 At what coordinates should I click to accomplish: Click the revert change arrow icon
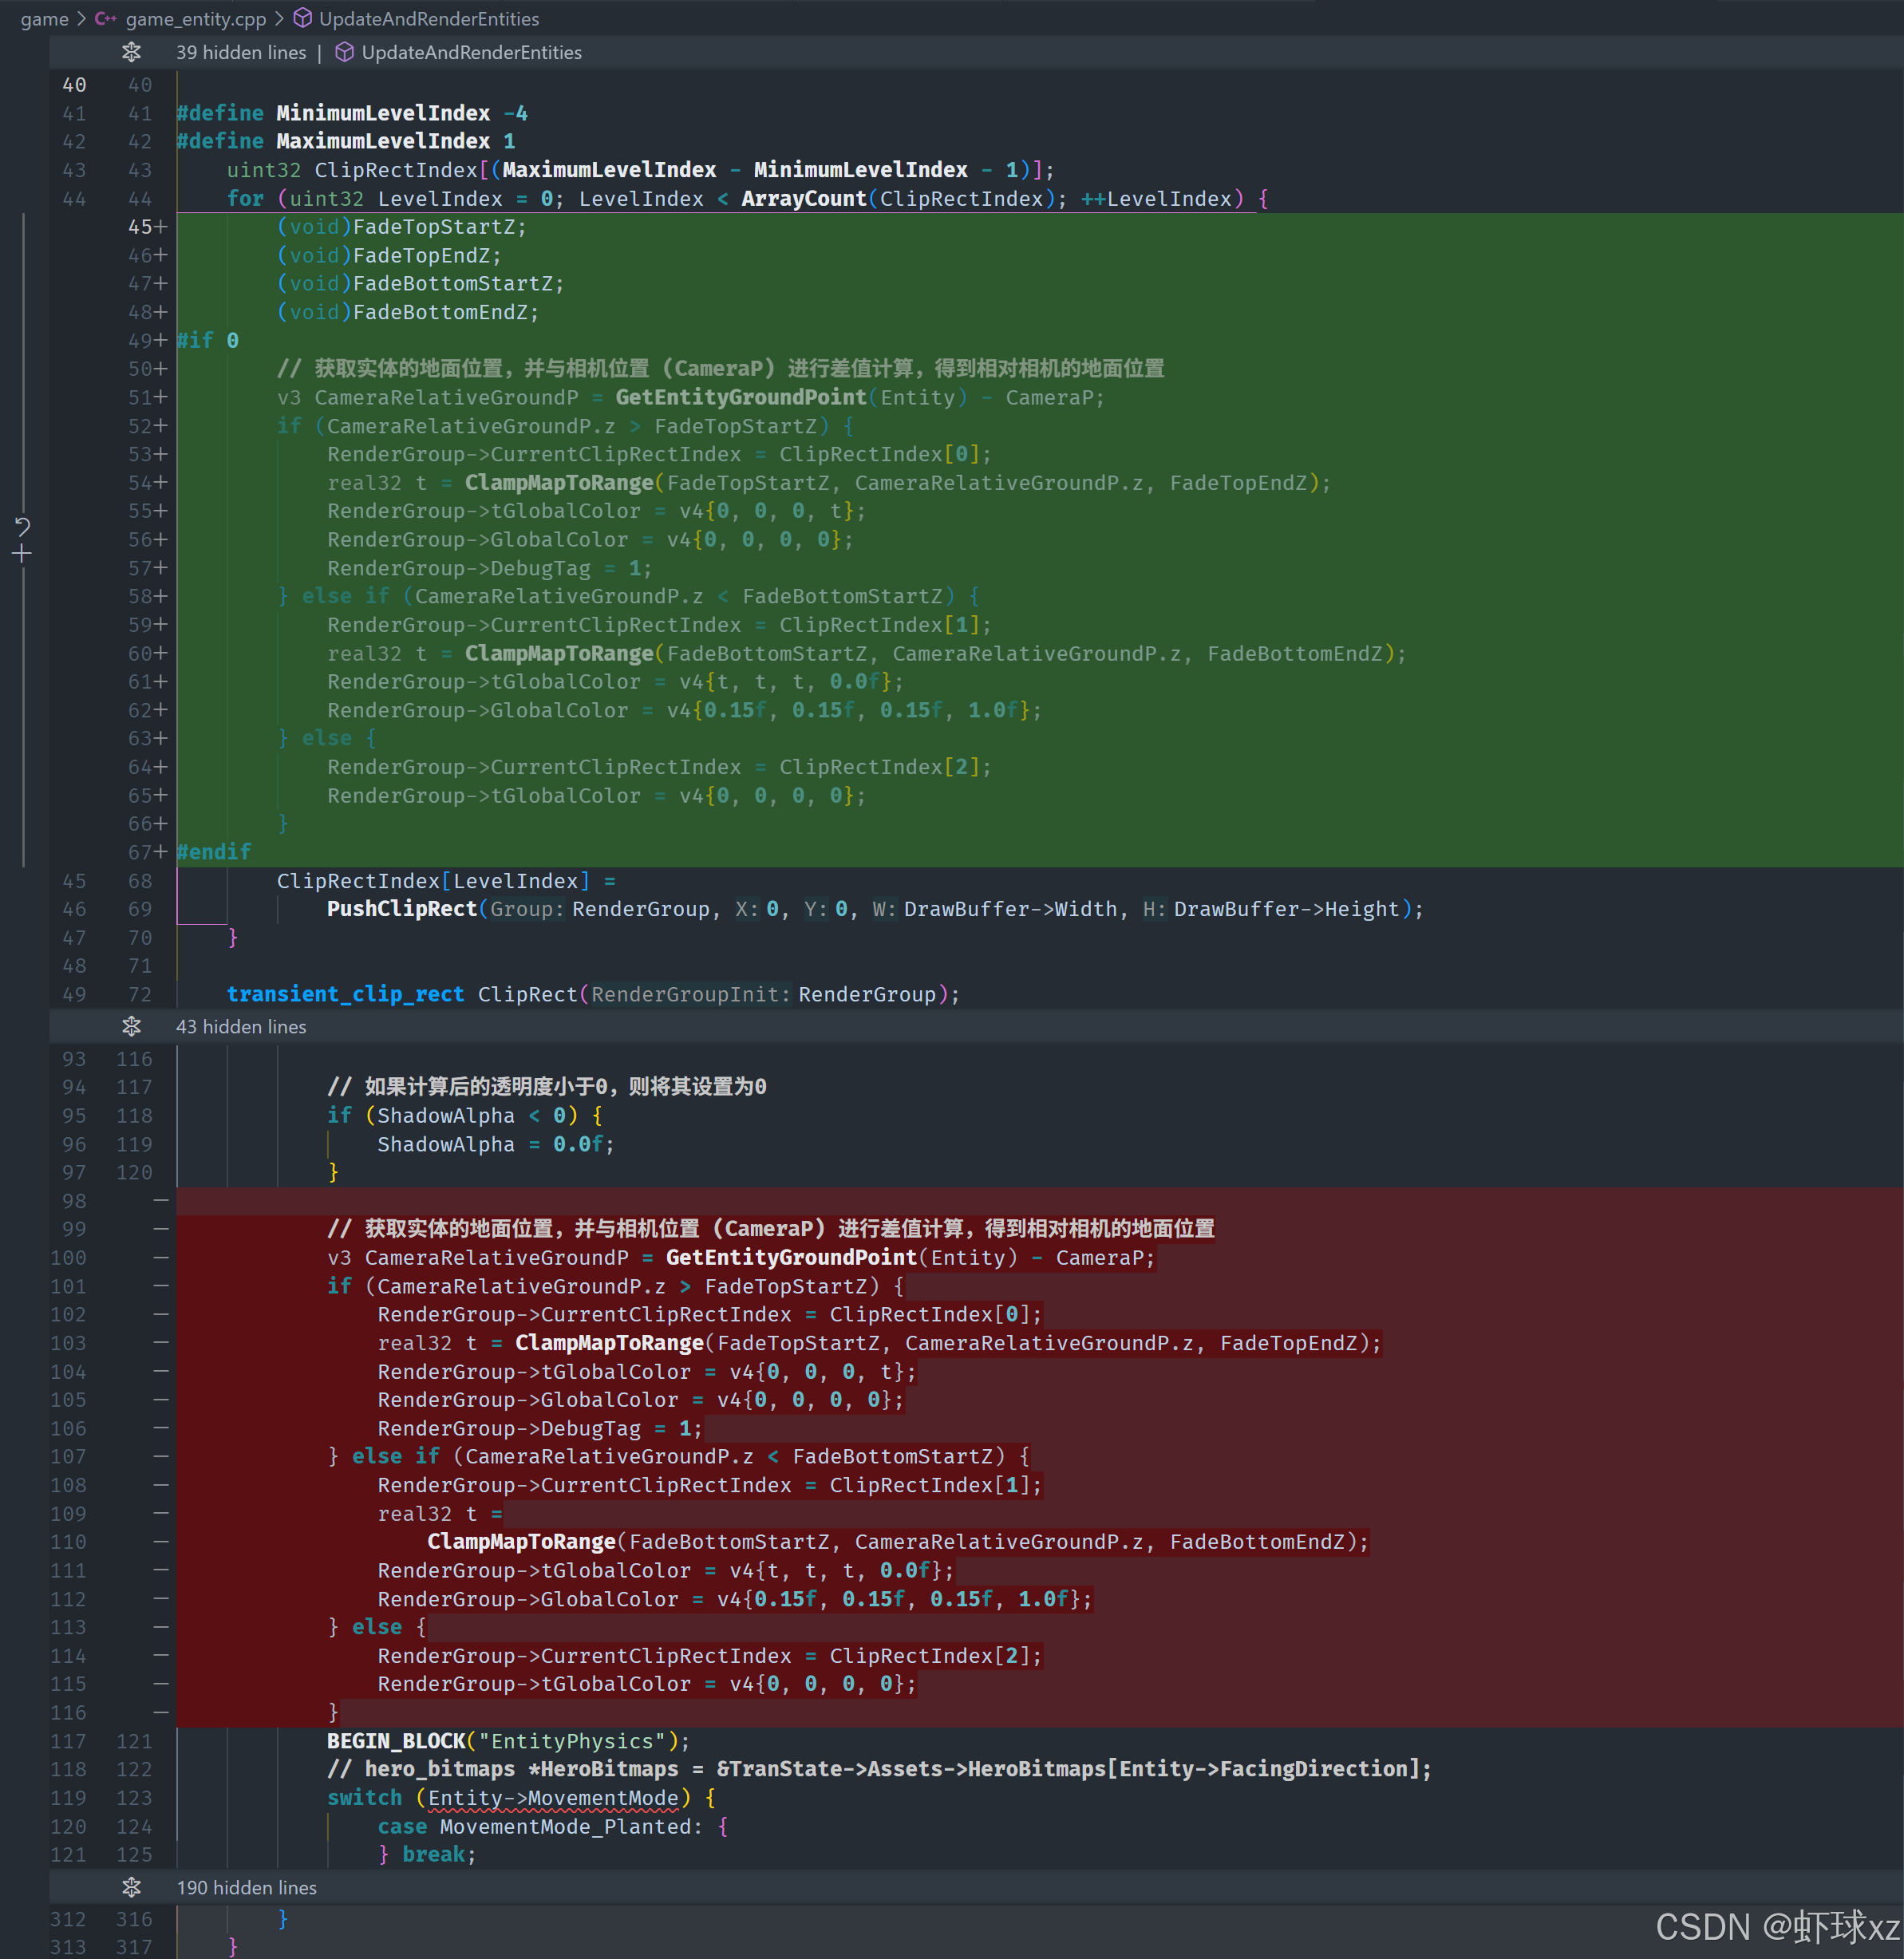tap(23, 526)
